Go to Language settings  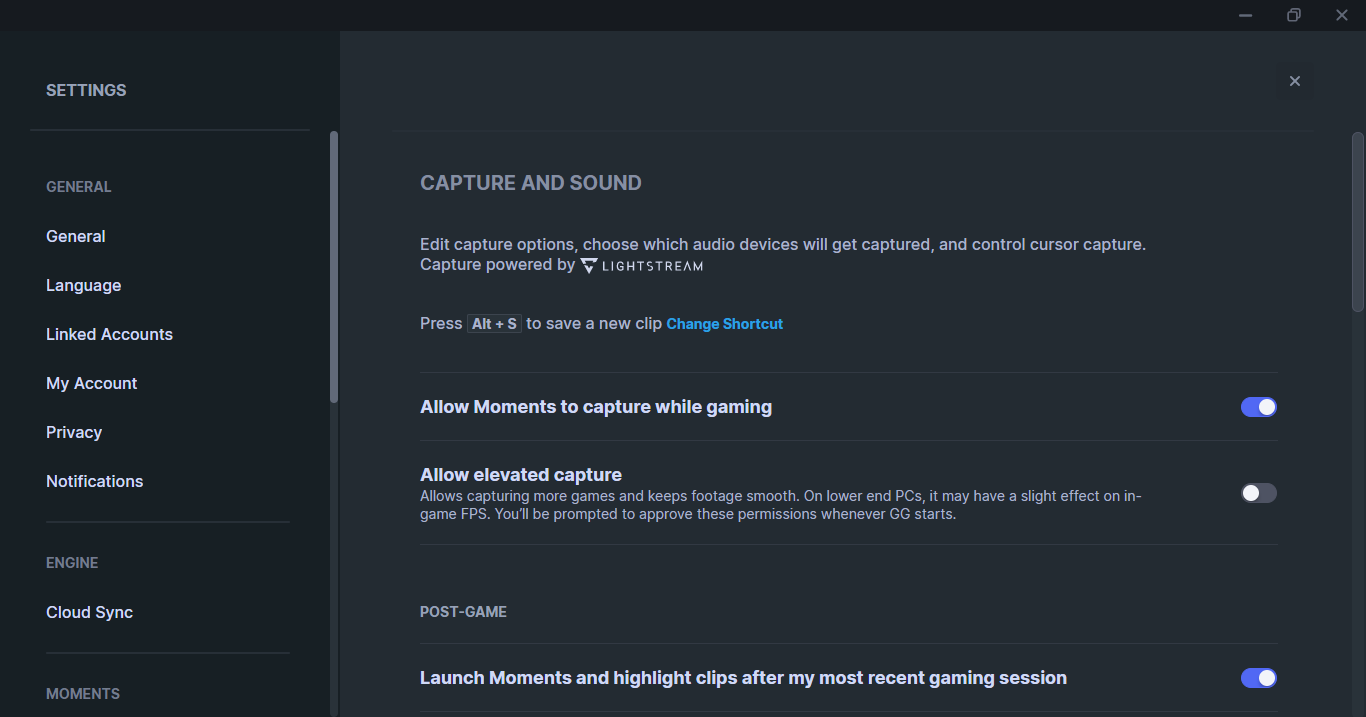(84, 285)
